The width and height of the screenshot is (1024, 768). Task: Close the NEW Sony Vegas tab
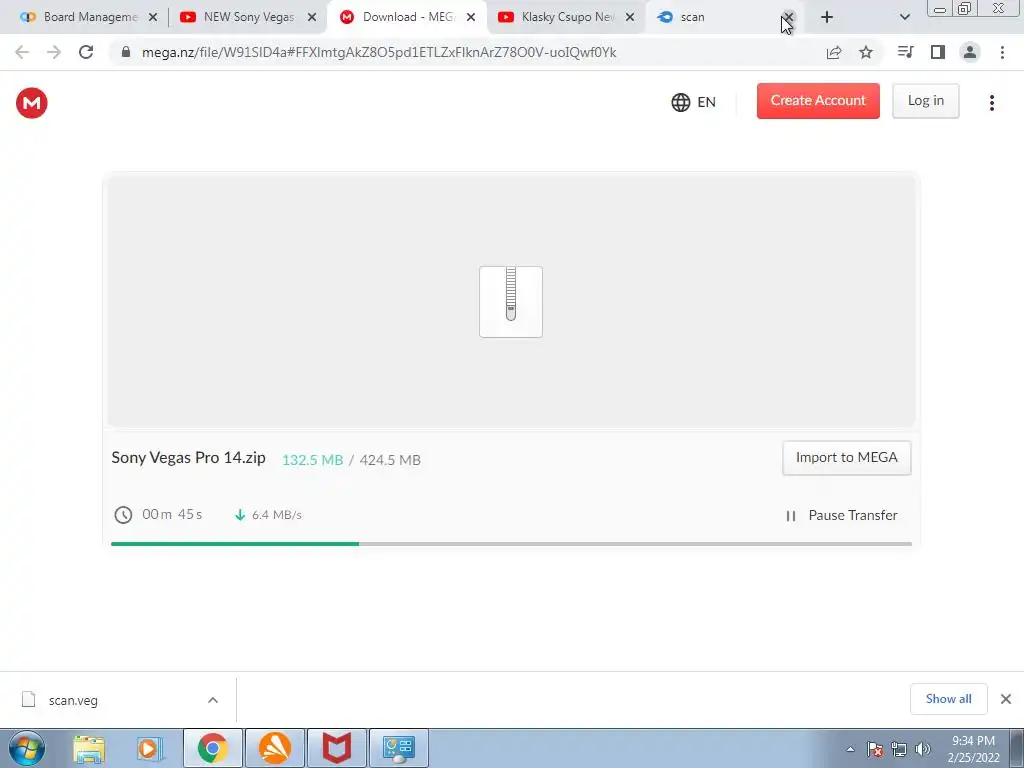[x=312, y=18]
